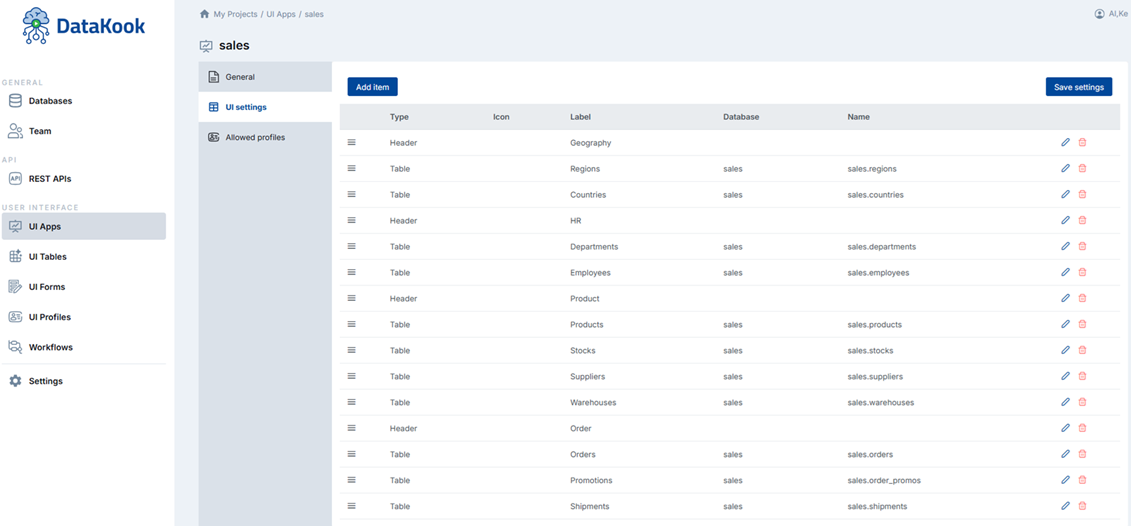Edit the Suppliers table row
1131x526 pixels.
pyautogui.click(x=1065, y=376)
